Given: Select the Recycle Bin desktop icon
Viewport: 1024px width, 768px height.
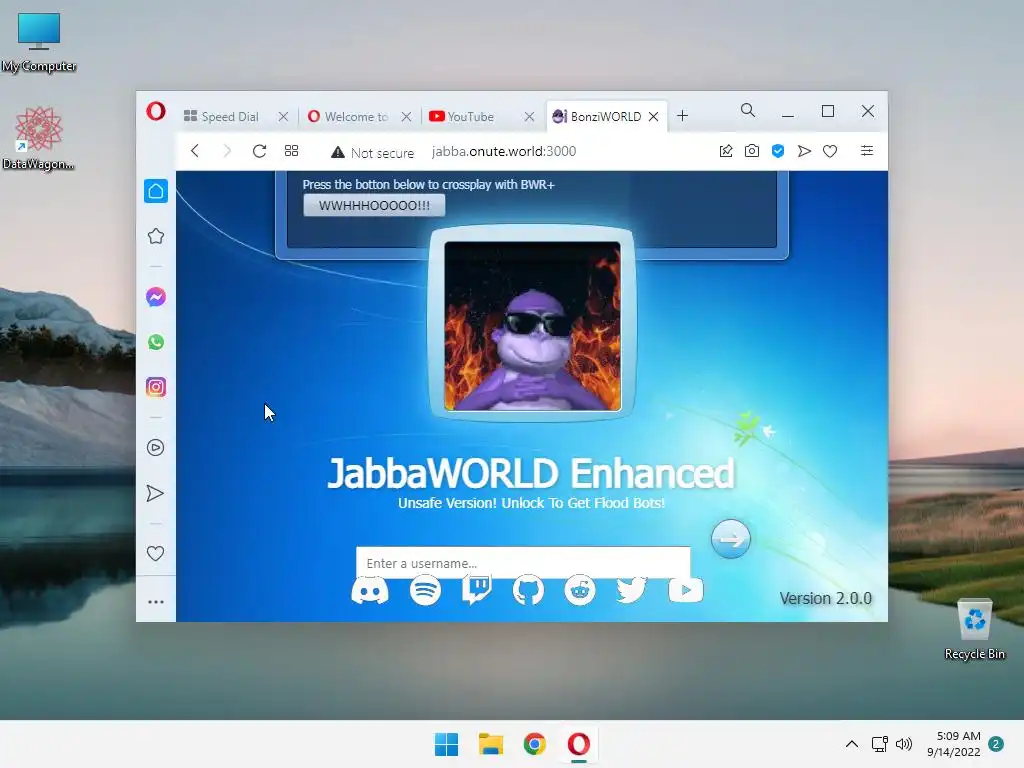Looking at the screenshot, I should tap(974, 630).
